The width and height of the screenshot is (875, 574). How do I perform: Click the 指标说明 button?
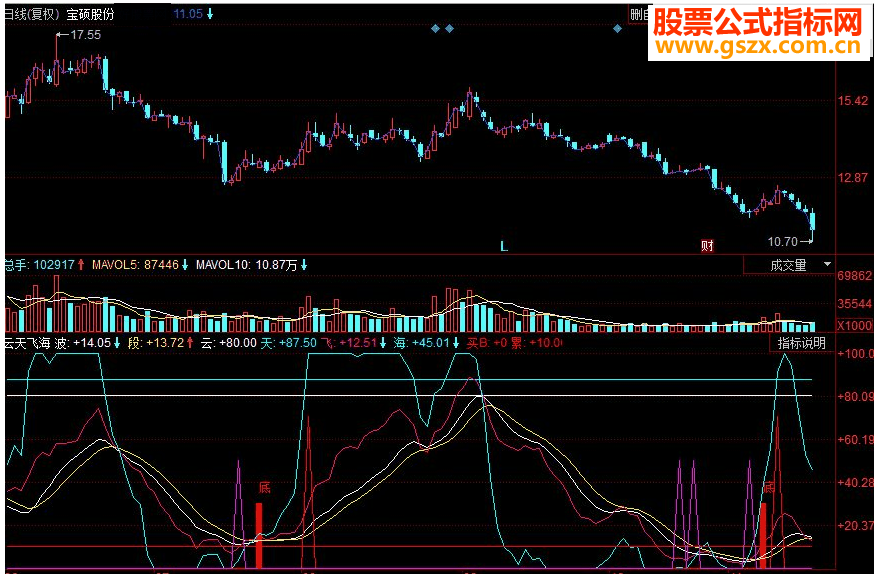click(803, 343)
